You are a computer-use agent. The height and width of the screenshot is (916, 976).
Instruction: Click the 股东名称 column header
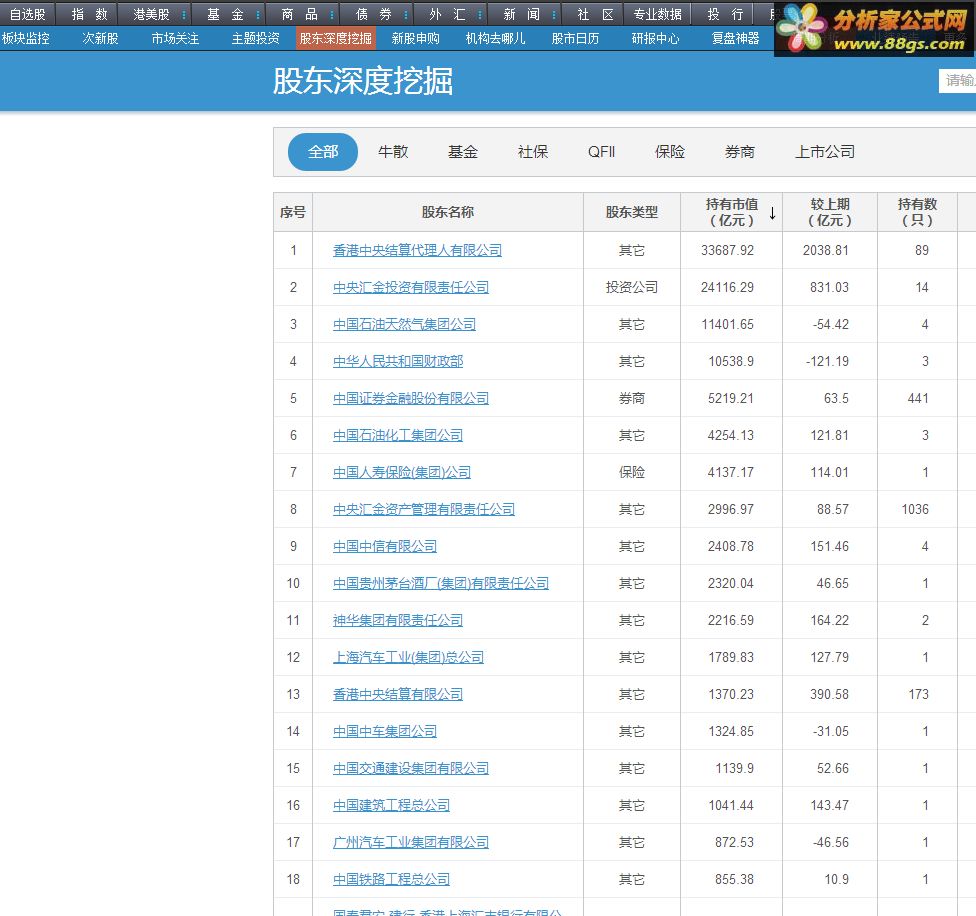point(448,212)
